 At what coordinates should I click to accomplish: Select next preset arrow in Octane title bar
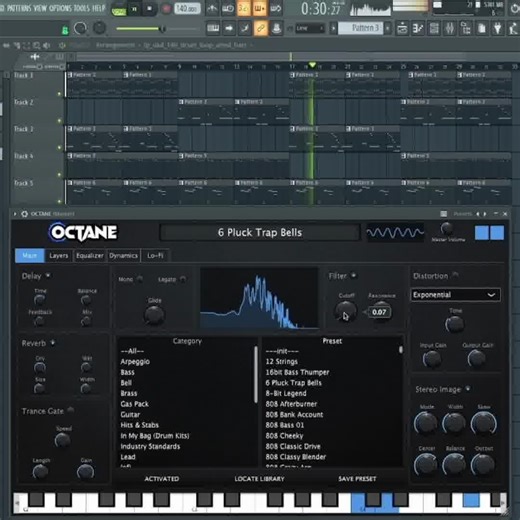tap(485, 214)
